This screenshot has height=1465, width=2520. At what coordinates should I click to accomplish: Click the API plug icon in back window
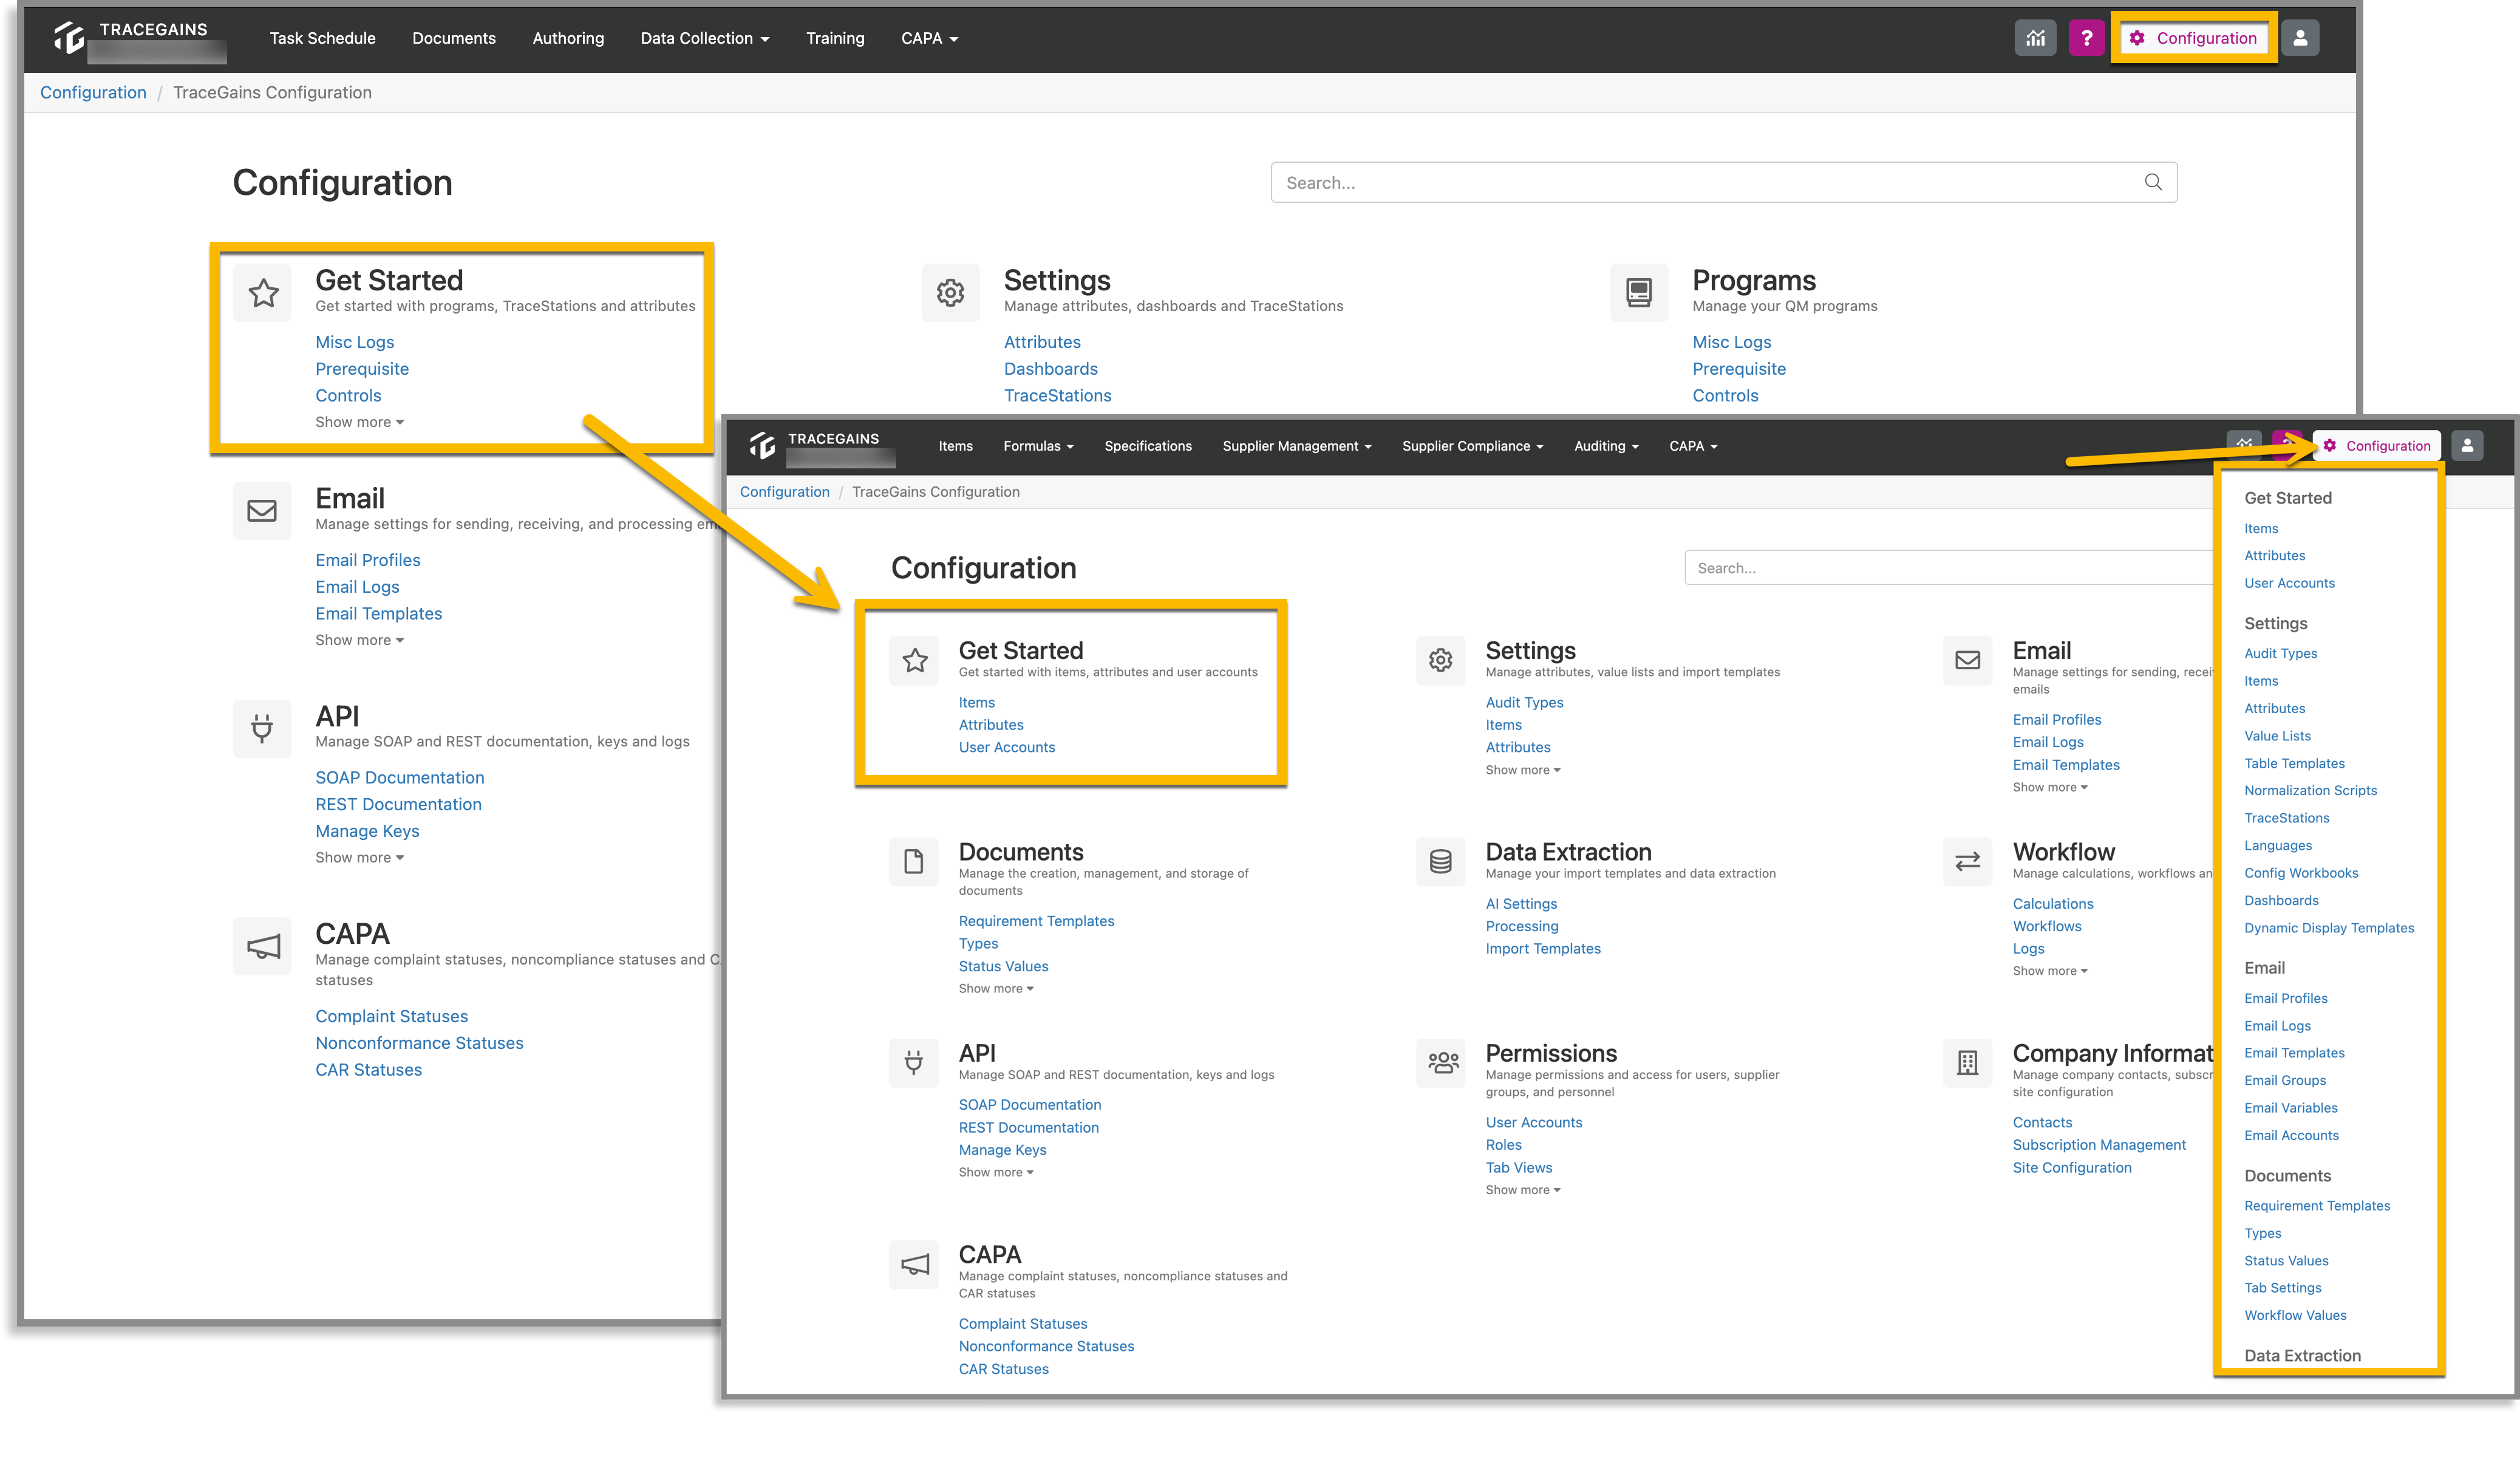[x=262, y=728]
